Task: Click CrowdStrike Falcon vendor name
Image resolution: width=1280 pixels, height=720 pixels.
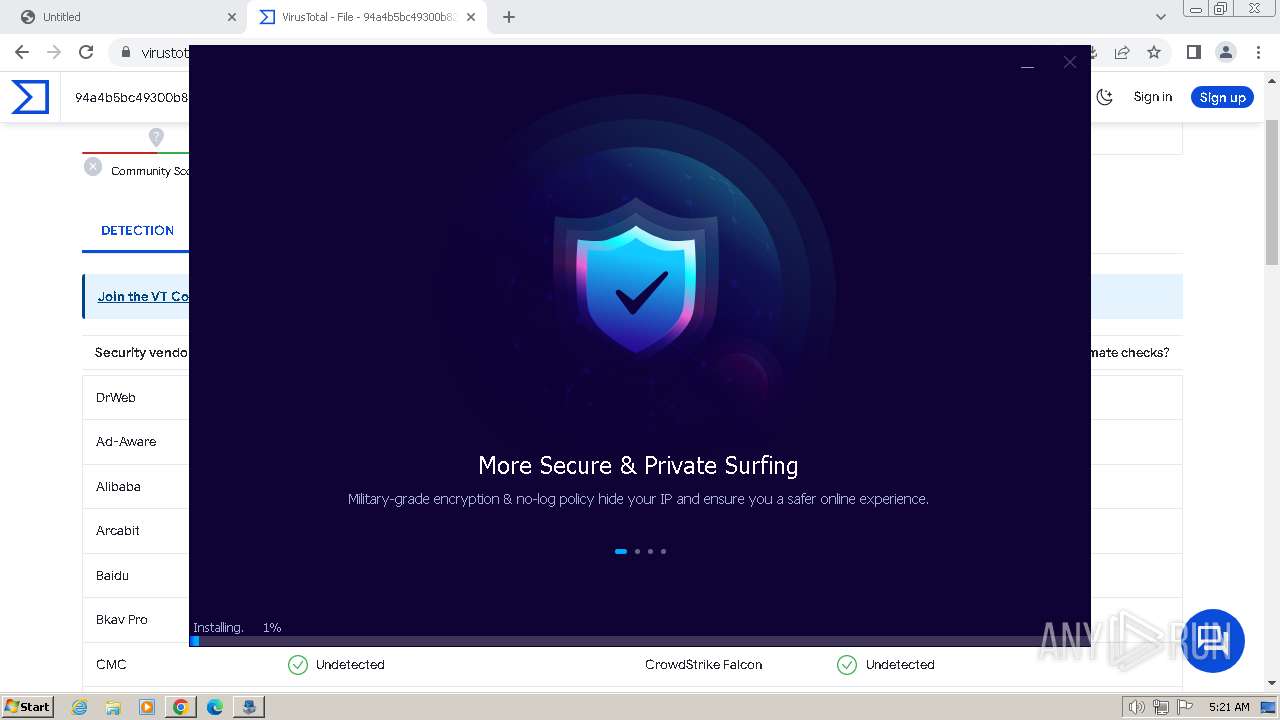Action: [704, 664]
